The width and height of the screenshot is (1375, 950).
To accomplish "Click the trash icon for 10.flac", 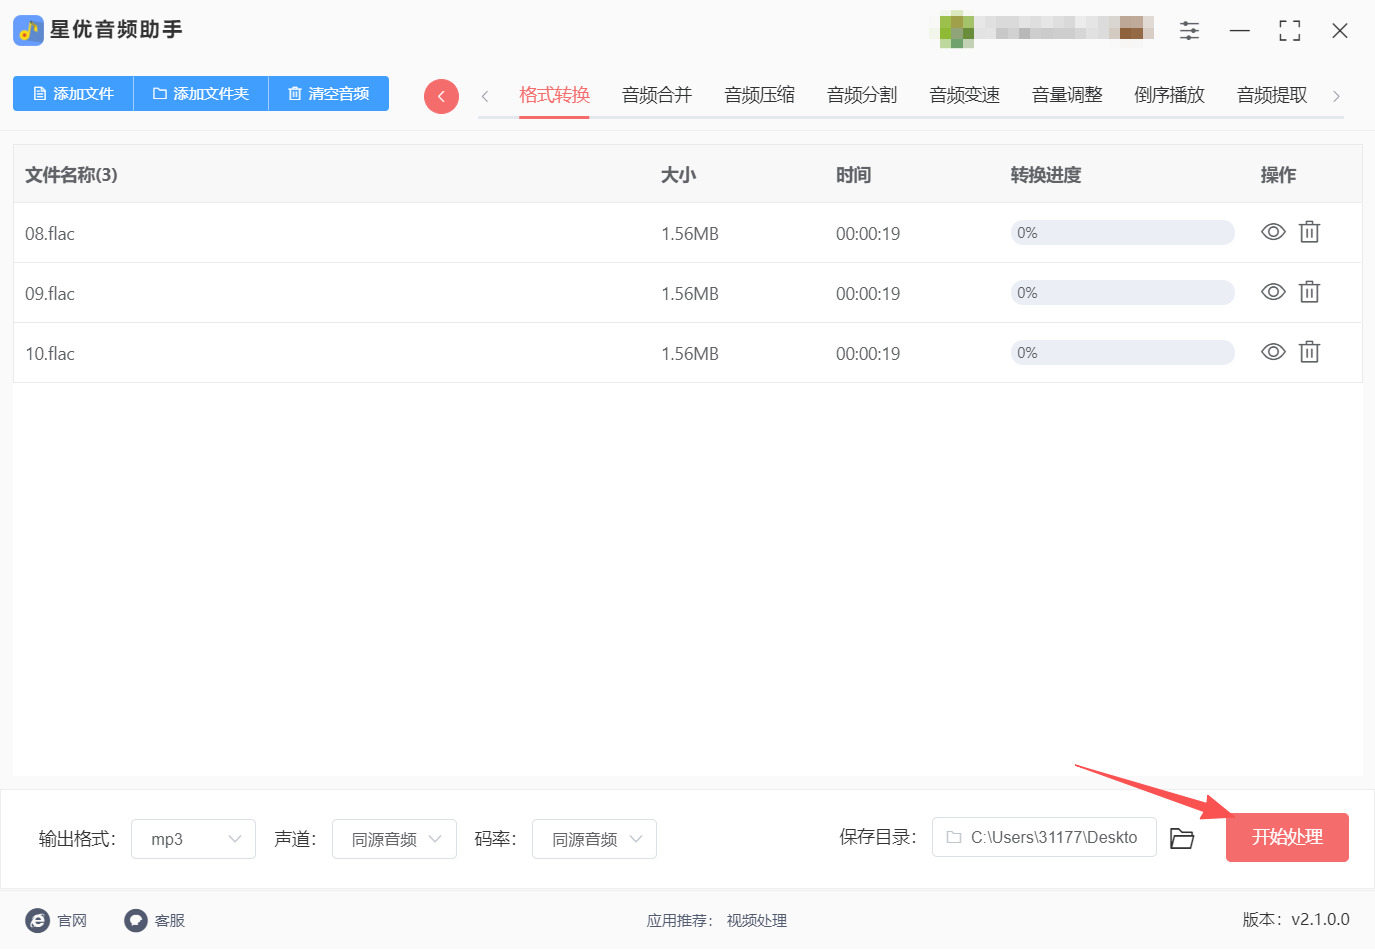I will pos(1309,352).
